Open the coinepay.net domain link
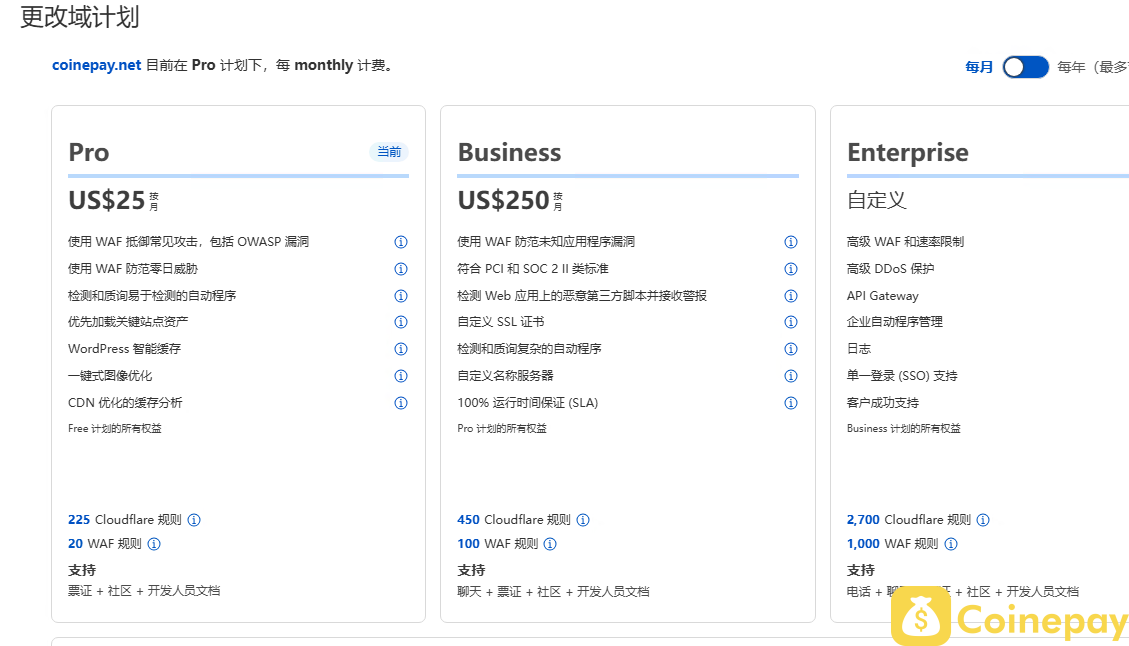1129x646 pixels. (96, 65)
